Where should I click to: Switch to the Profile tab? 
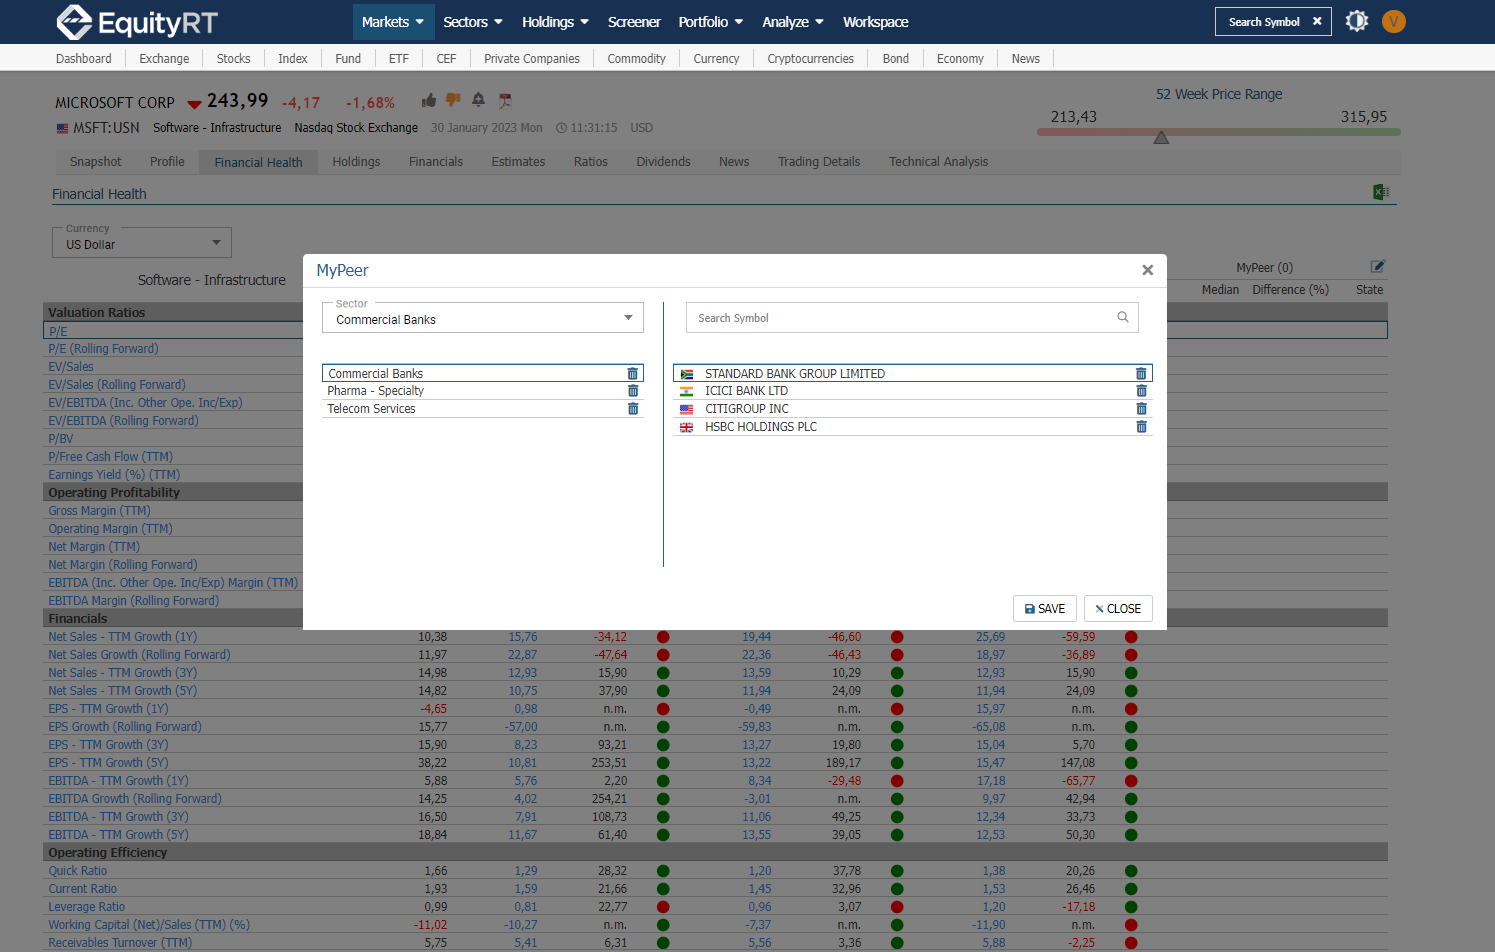tap(167, 162)
